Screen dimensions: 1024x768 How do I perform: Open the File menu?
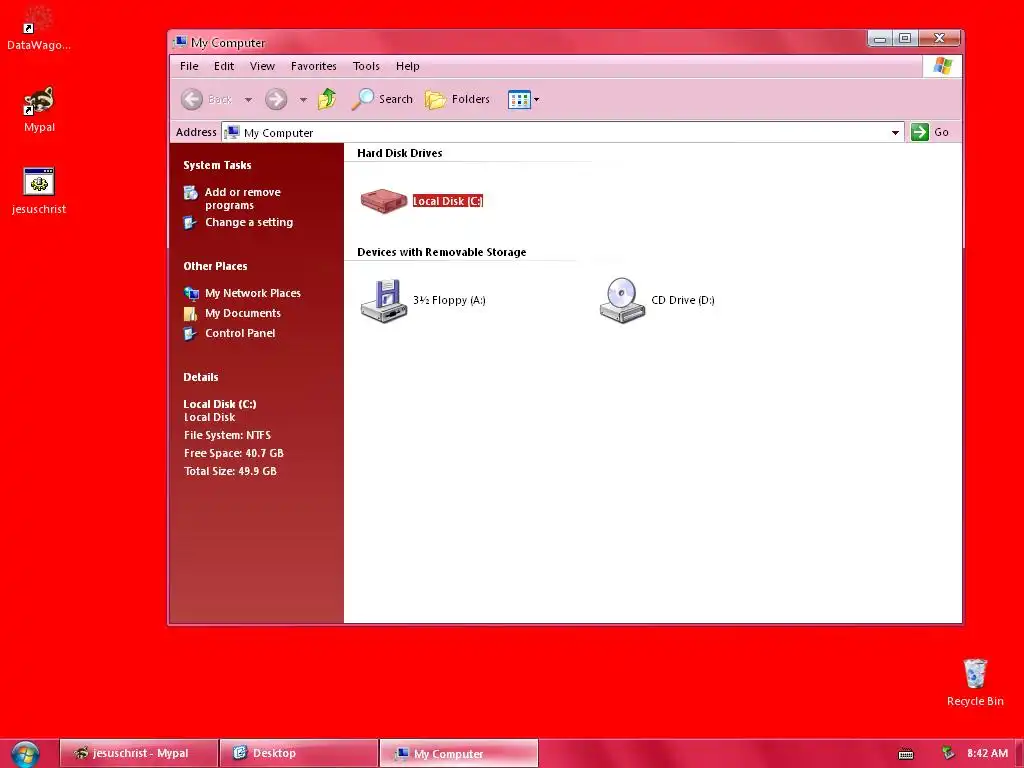(x=189, y=66)
